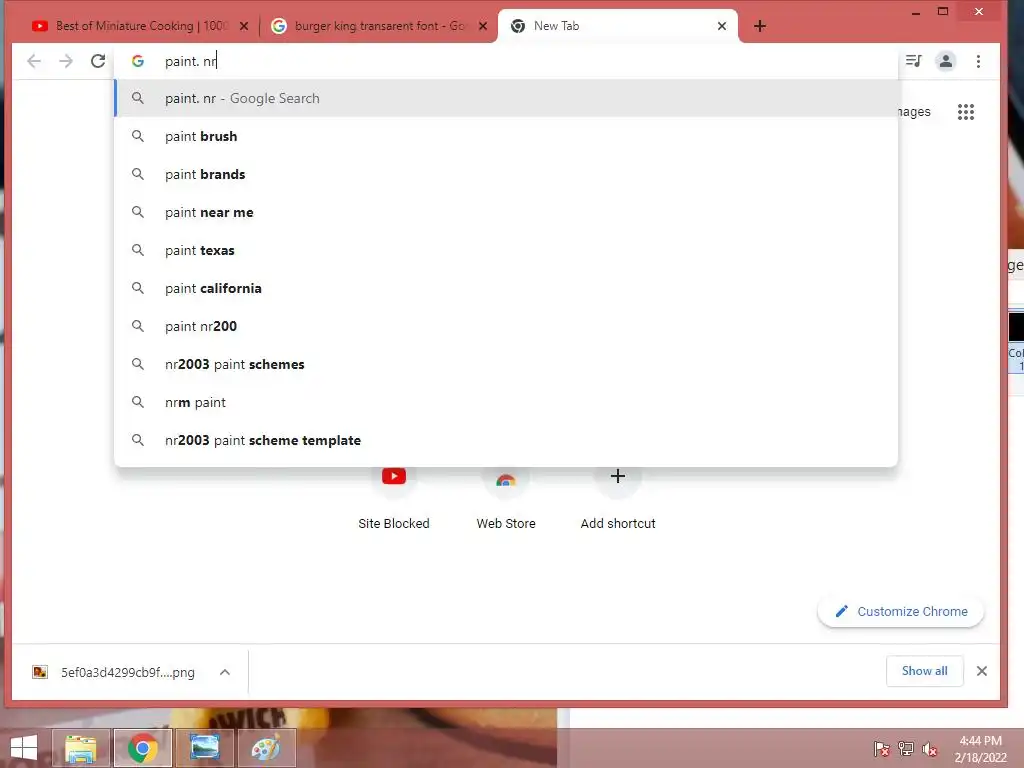Open the Google apps grid
The height and width of the screenshot is (768, 1024).
pyautogui.click(x=966, y=112)
